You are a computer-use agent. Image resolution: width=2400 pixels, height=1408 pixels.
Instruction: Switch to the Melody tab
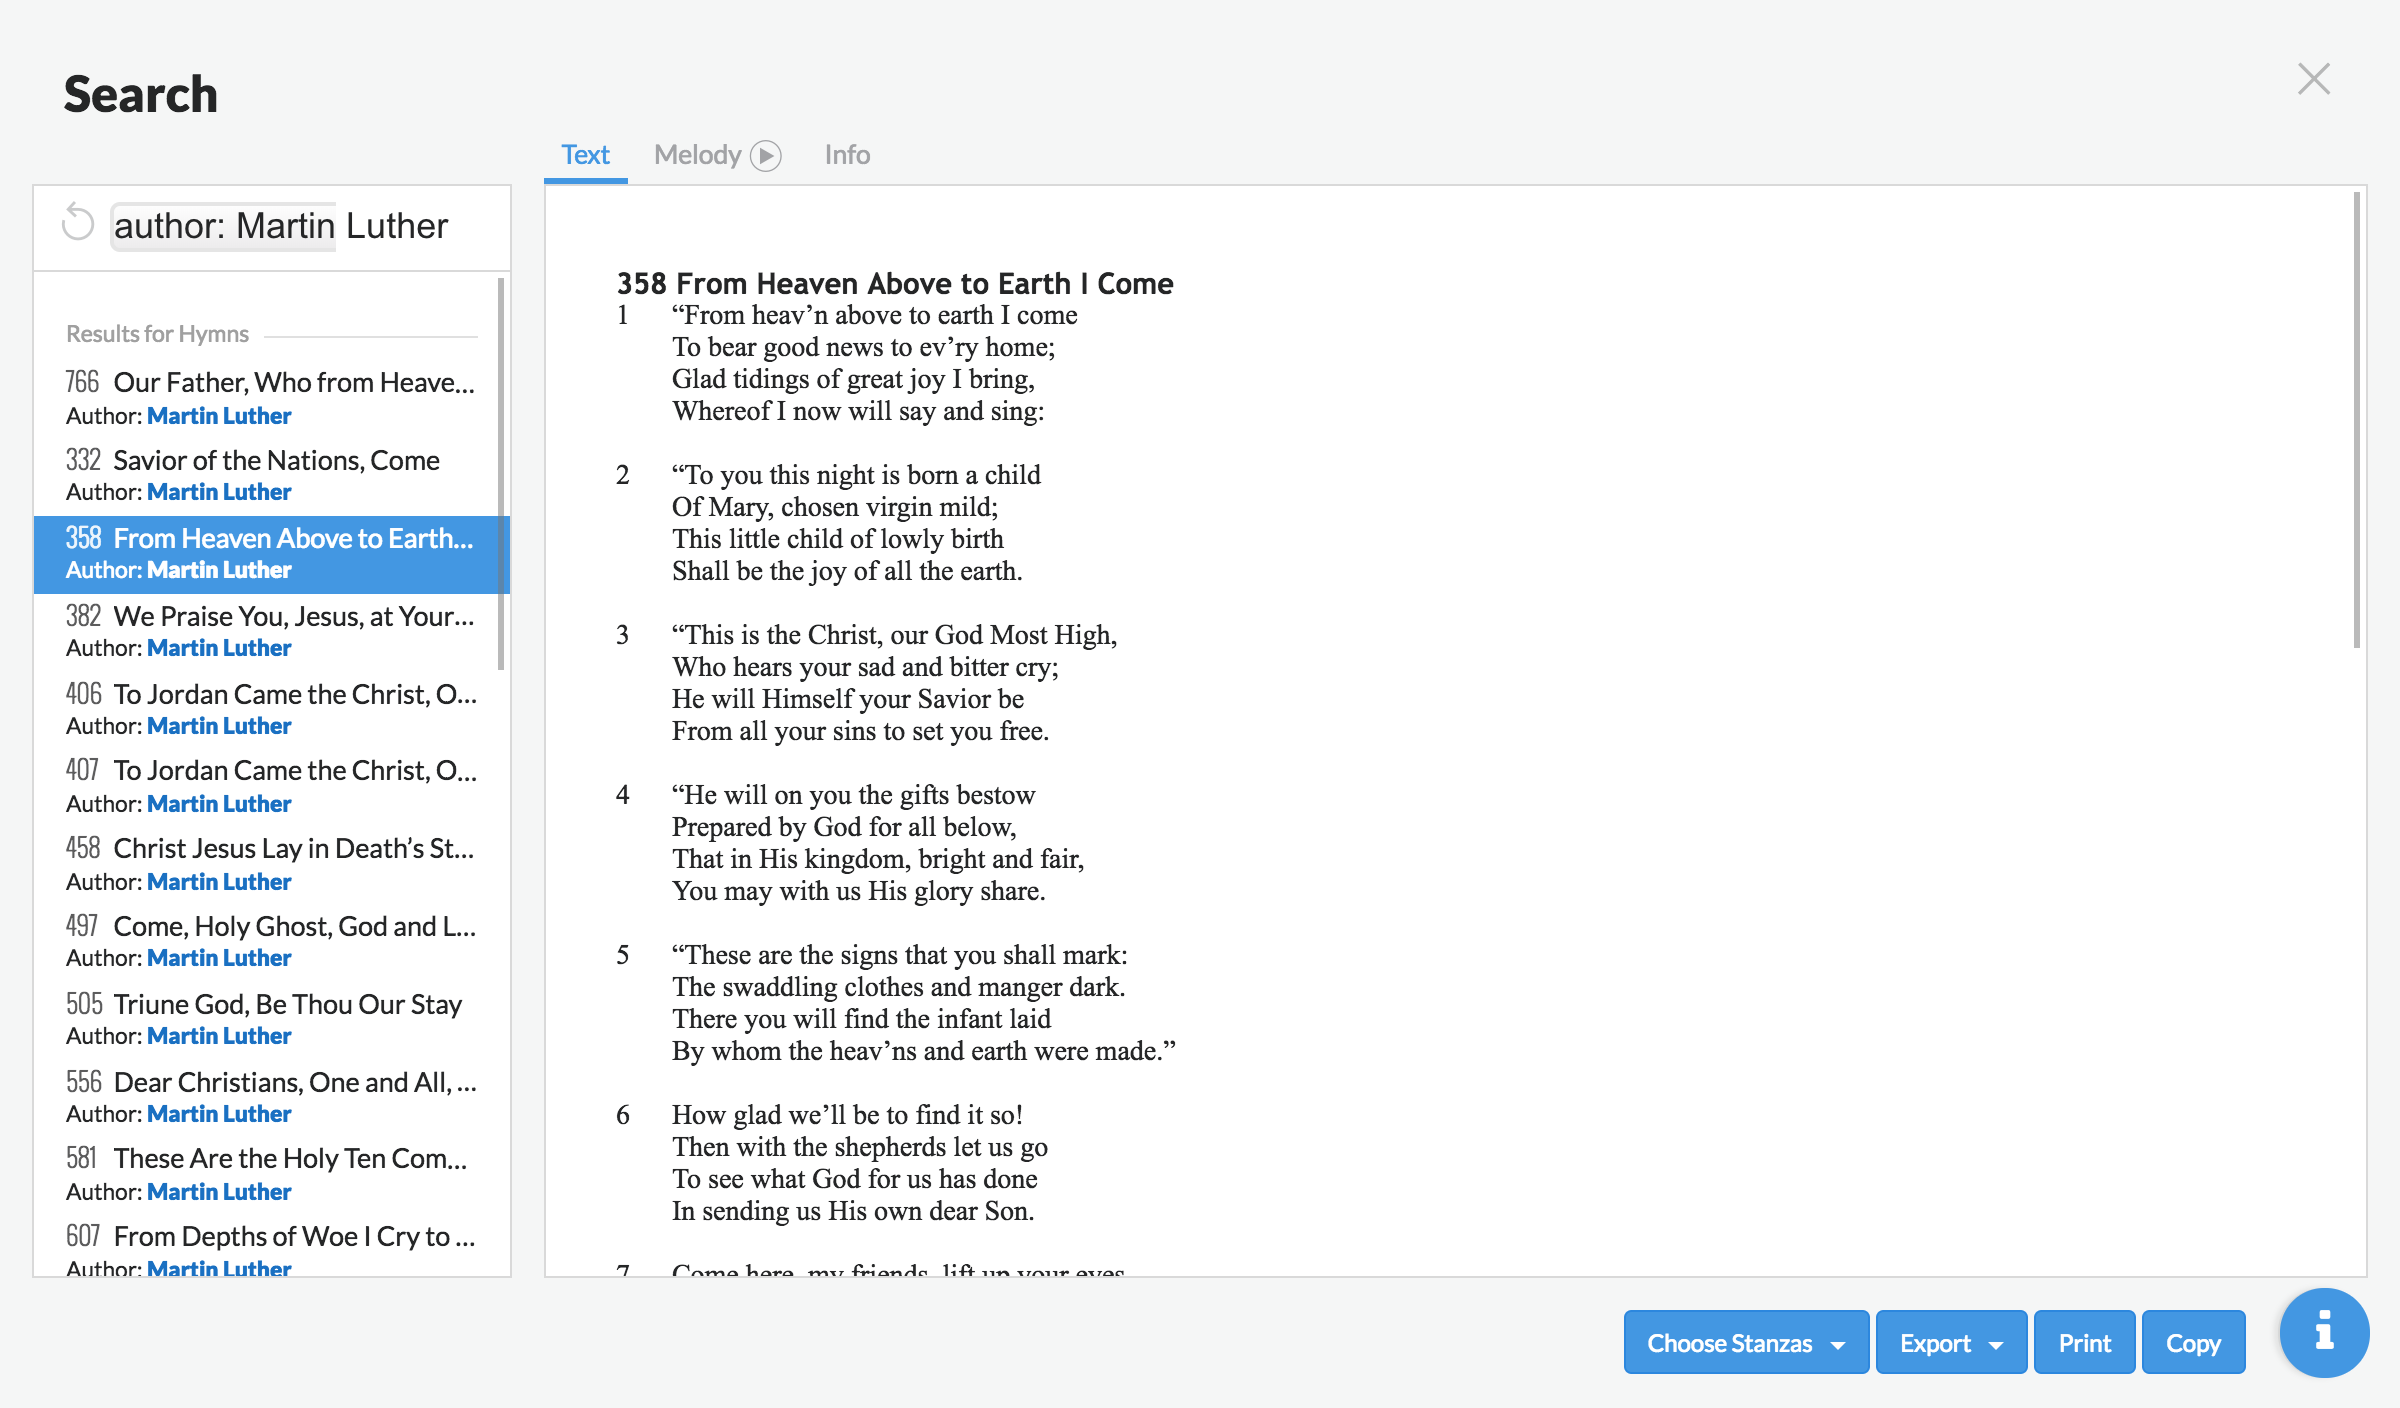pos(697,155)
